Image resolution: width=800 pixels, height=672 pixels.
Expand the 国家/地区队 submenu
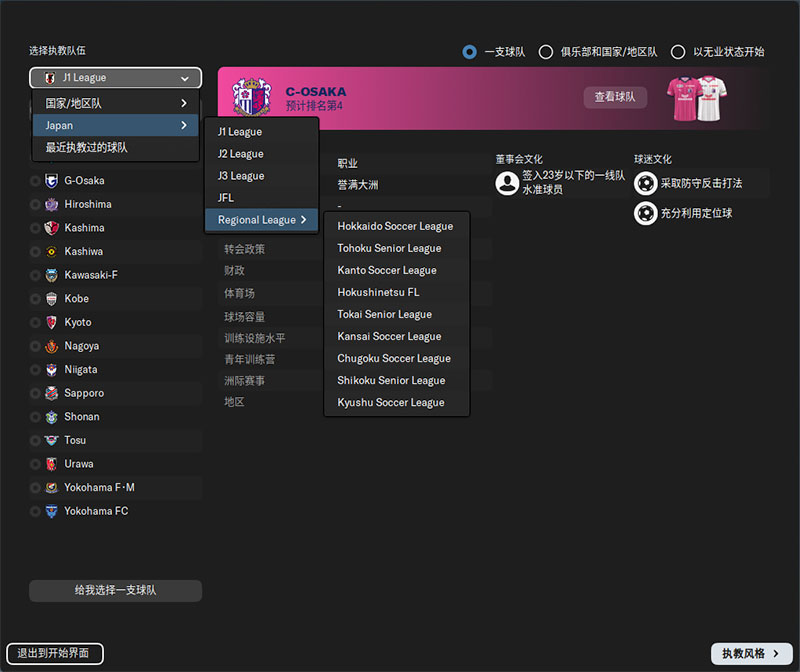[115, 104]
